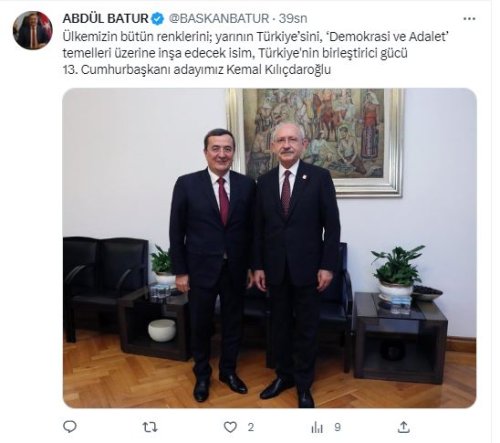Open tweet analytics bar chart icon
This screenshot has width=500, height=443.
click(x=317, y=427)
